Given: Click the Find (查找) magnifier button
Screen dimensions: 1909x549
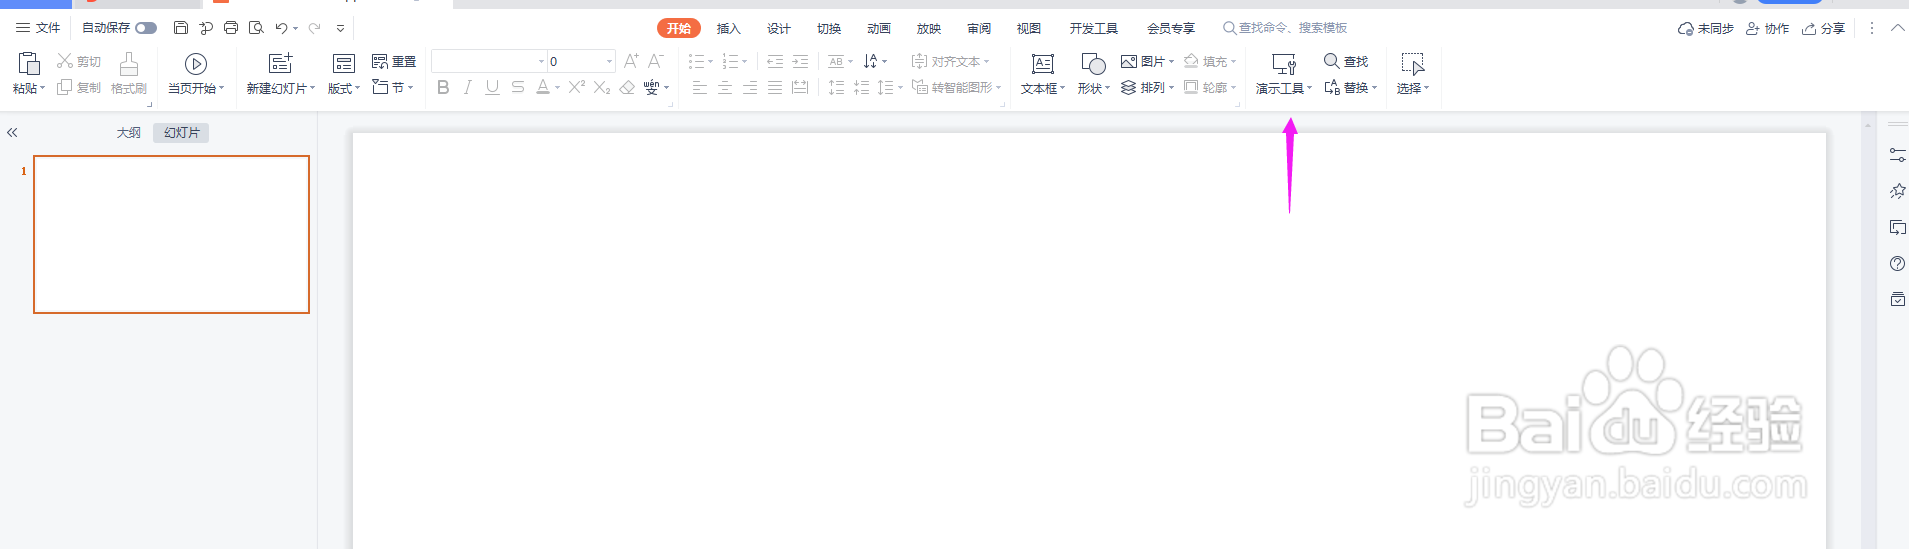Looking at the screenshot, I should 1345,61.
